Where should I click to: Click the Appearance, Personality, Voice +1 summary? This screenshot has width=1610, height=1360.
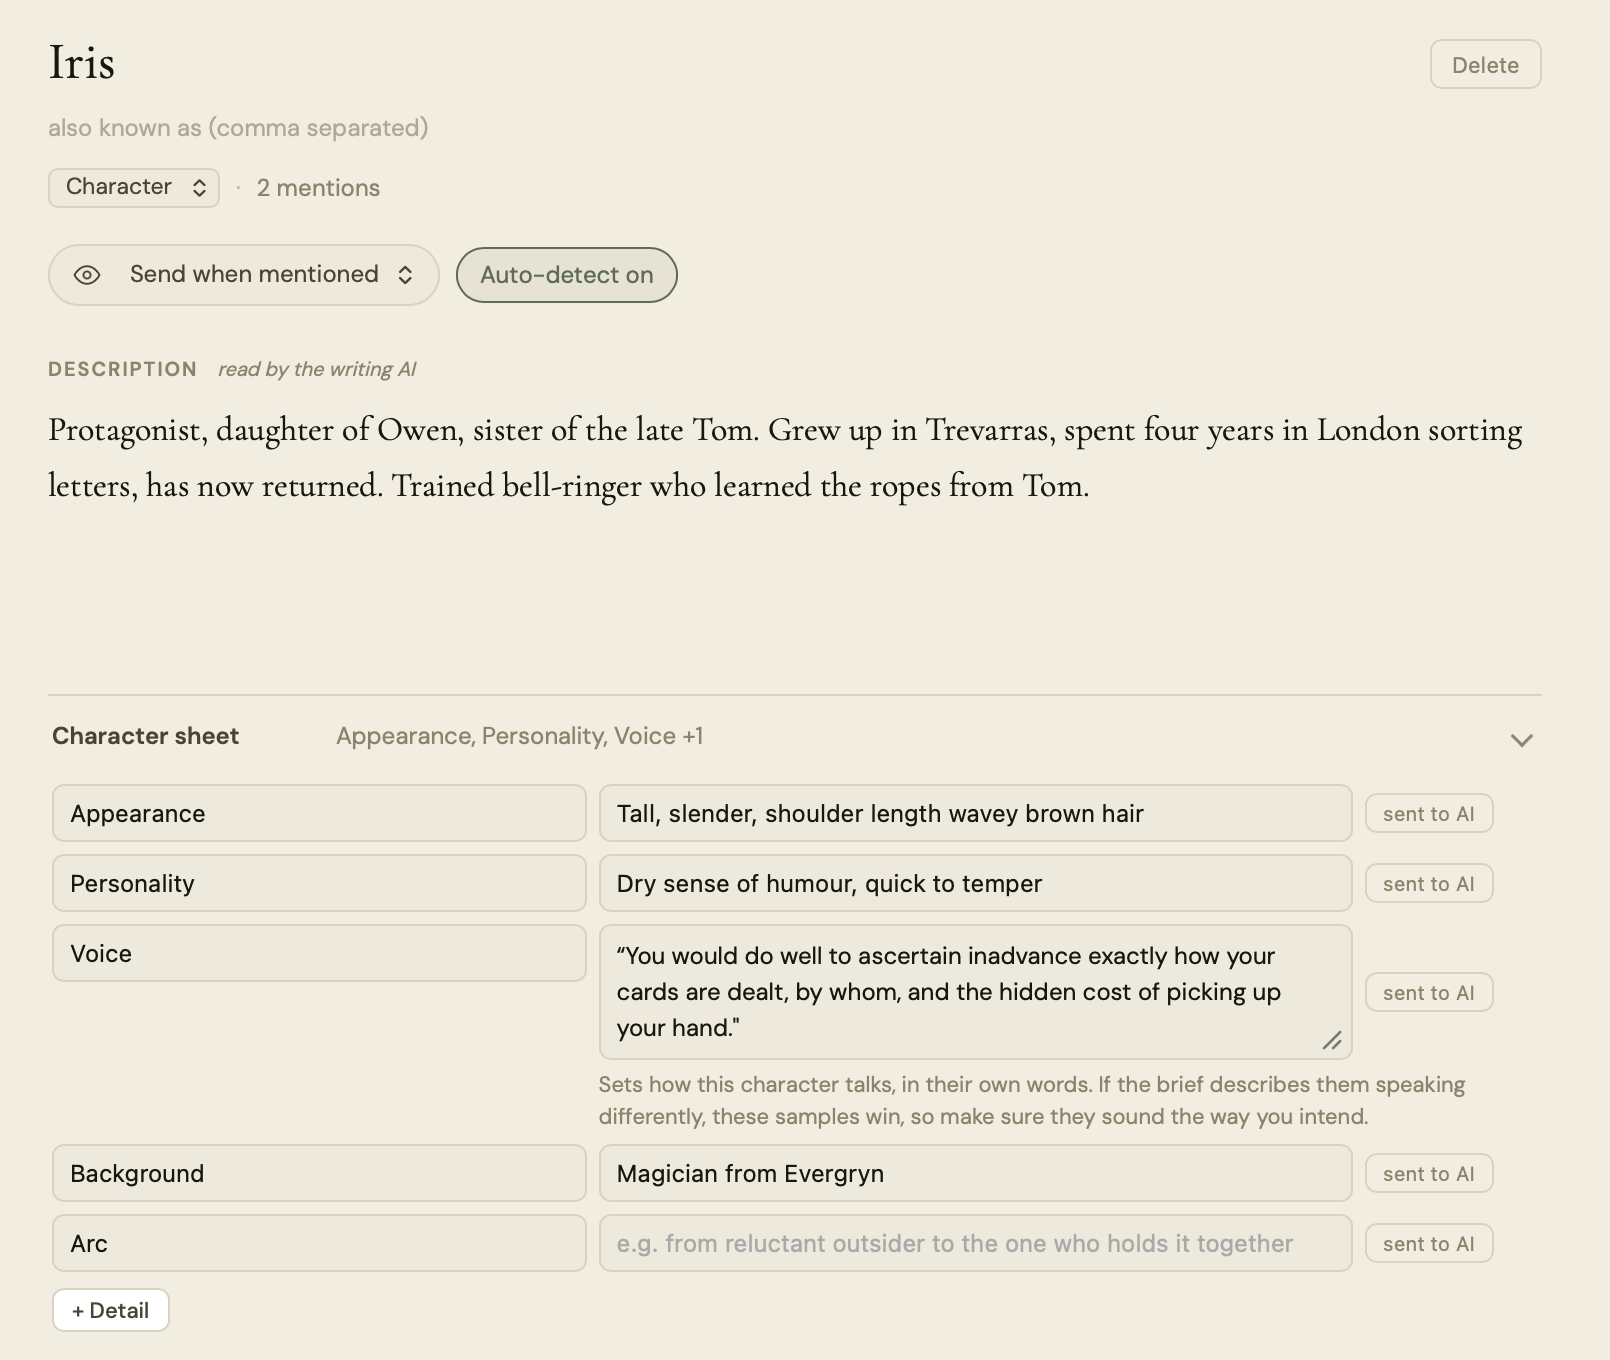tap(519, 736)
